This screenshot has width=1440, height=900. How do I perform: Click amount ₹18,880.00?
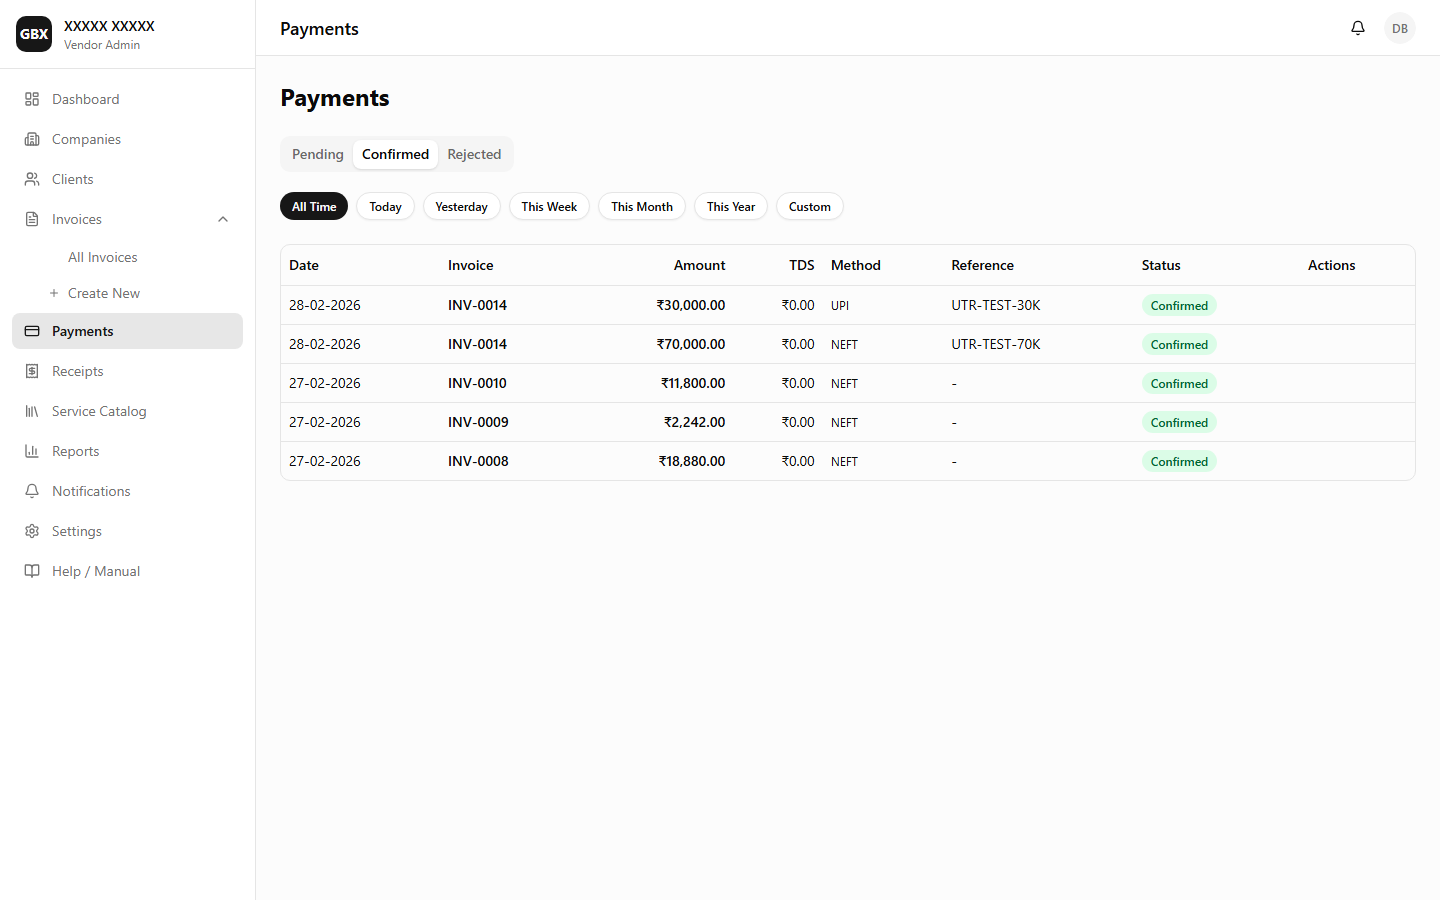click(x=692, y=461)
